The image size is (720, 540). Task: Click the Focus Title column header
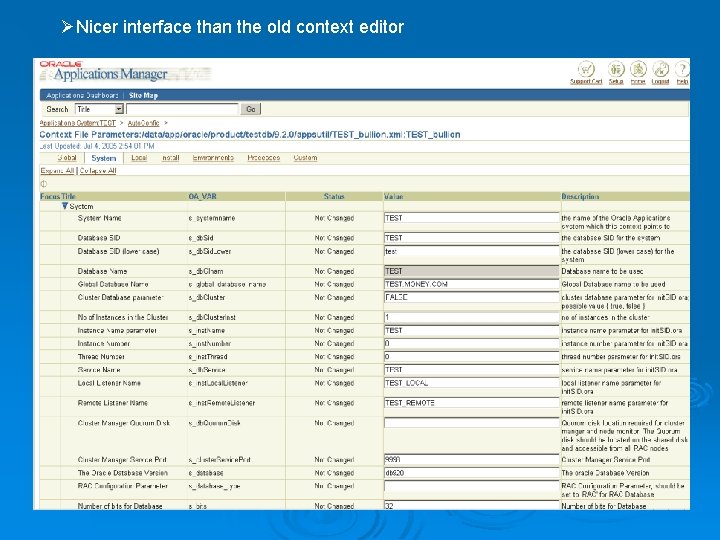click(57, 197)
